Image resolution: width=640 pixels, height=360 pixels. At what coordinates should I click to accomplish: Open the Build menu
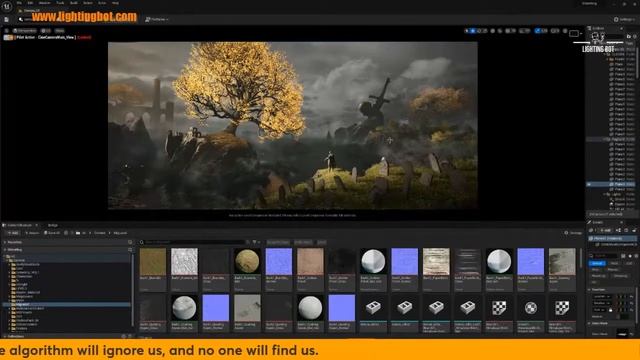coord(74,3)
